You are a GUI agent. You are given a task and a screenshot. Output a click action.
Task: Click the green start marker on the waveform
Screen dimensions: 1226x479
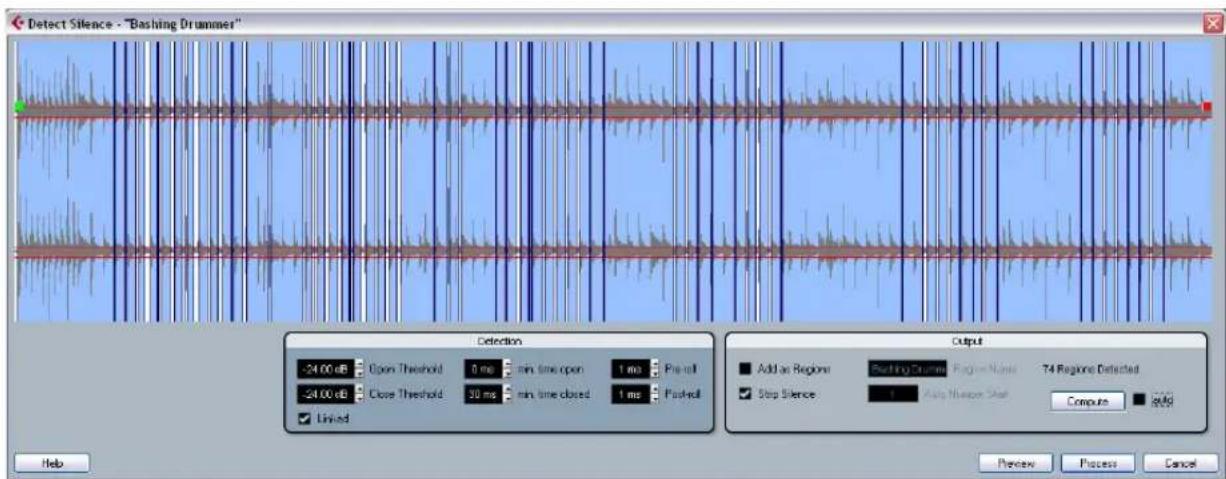tap(20, 106)
